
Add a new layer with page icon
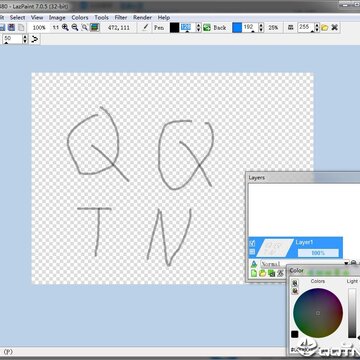(x=254, y=273)
